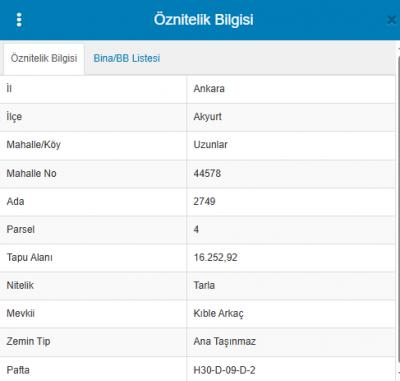The height and width of the screenshot is (381, 400).
Task: Select the district value Akyurt
Action: coord(207,117)
